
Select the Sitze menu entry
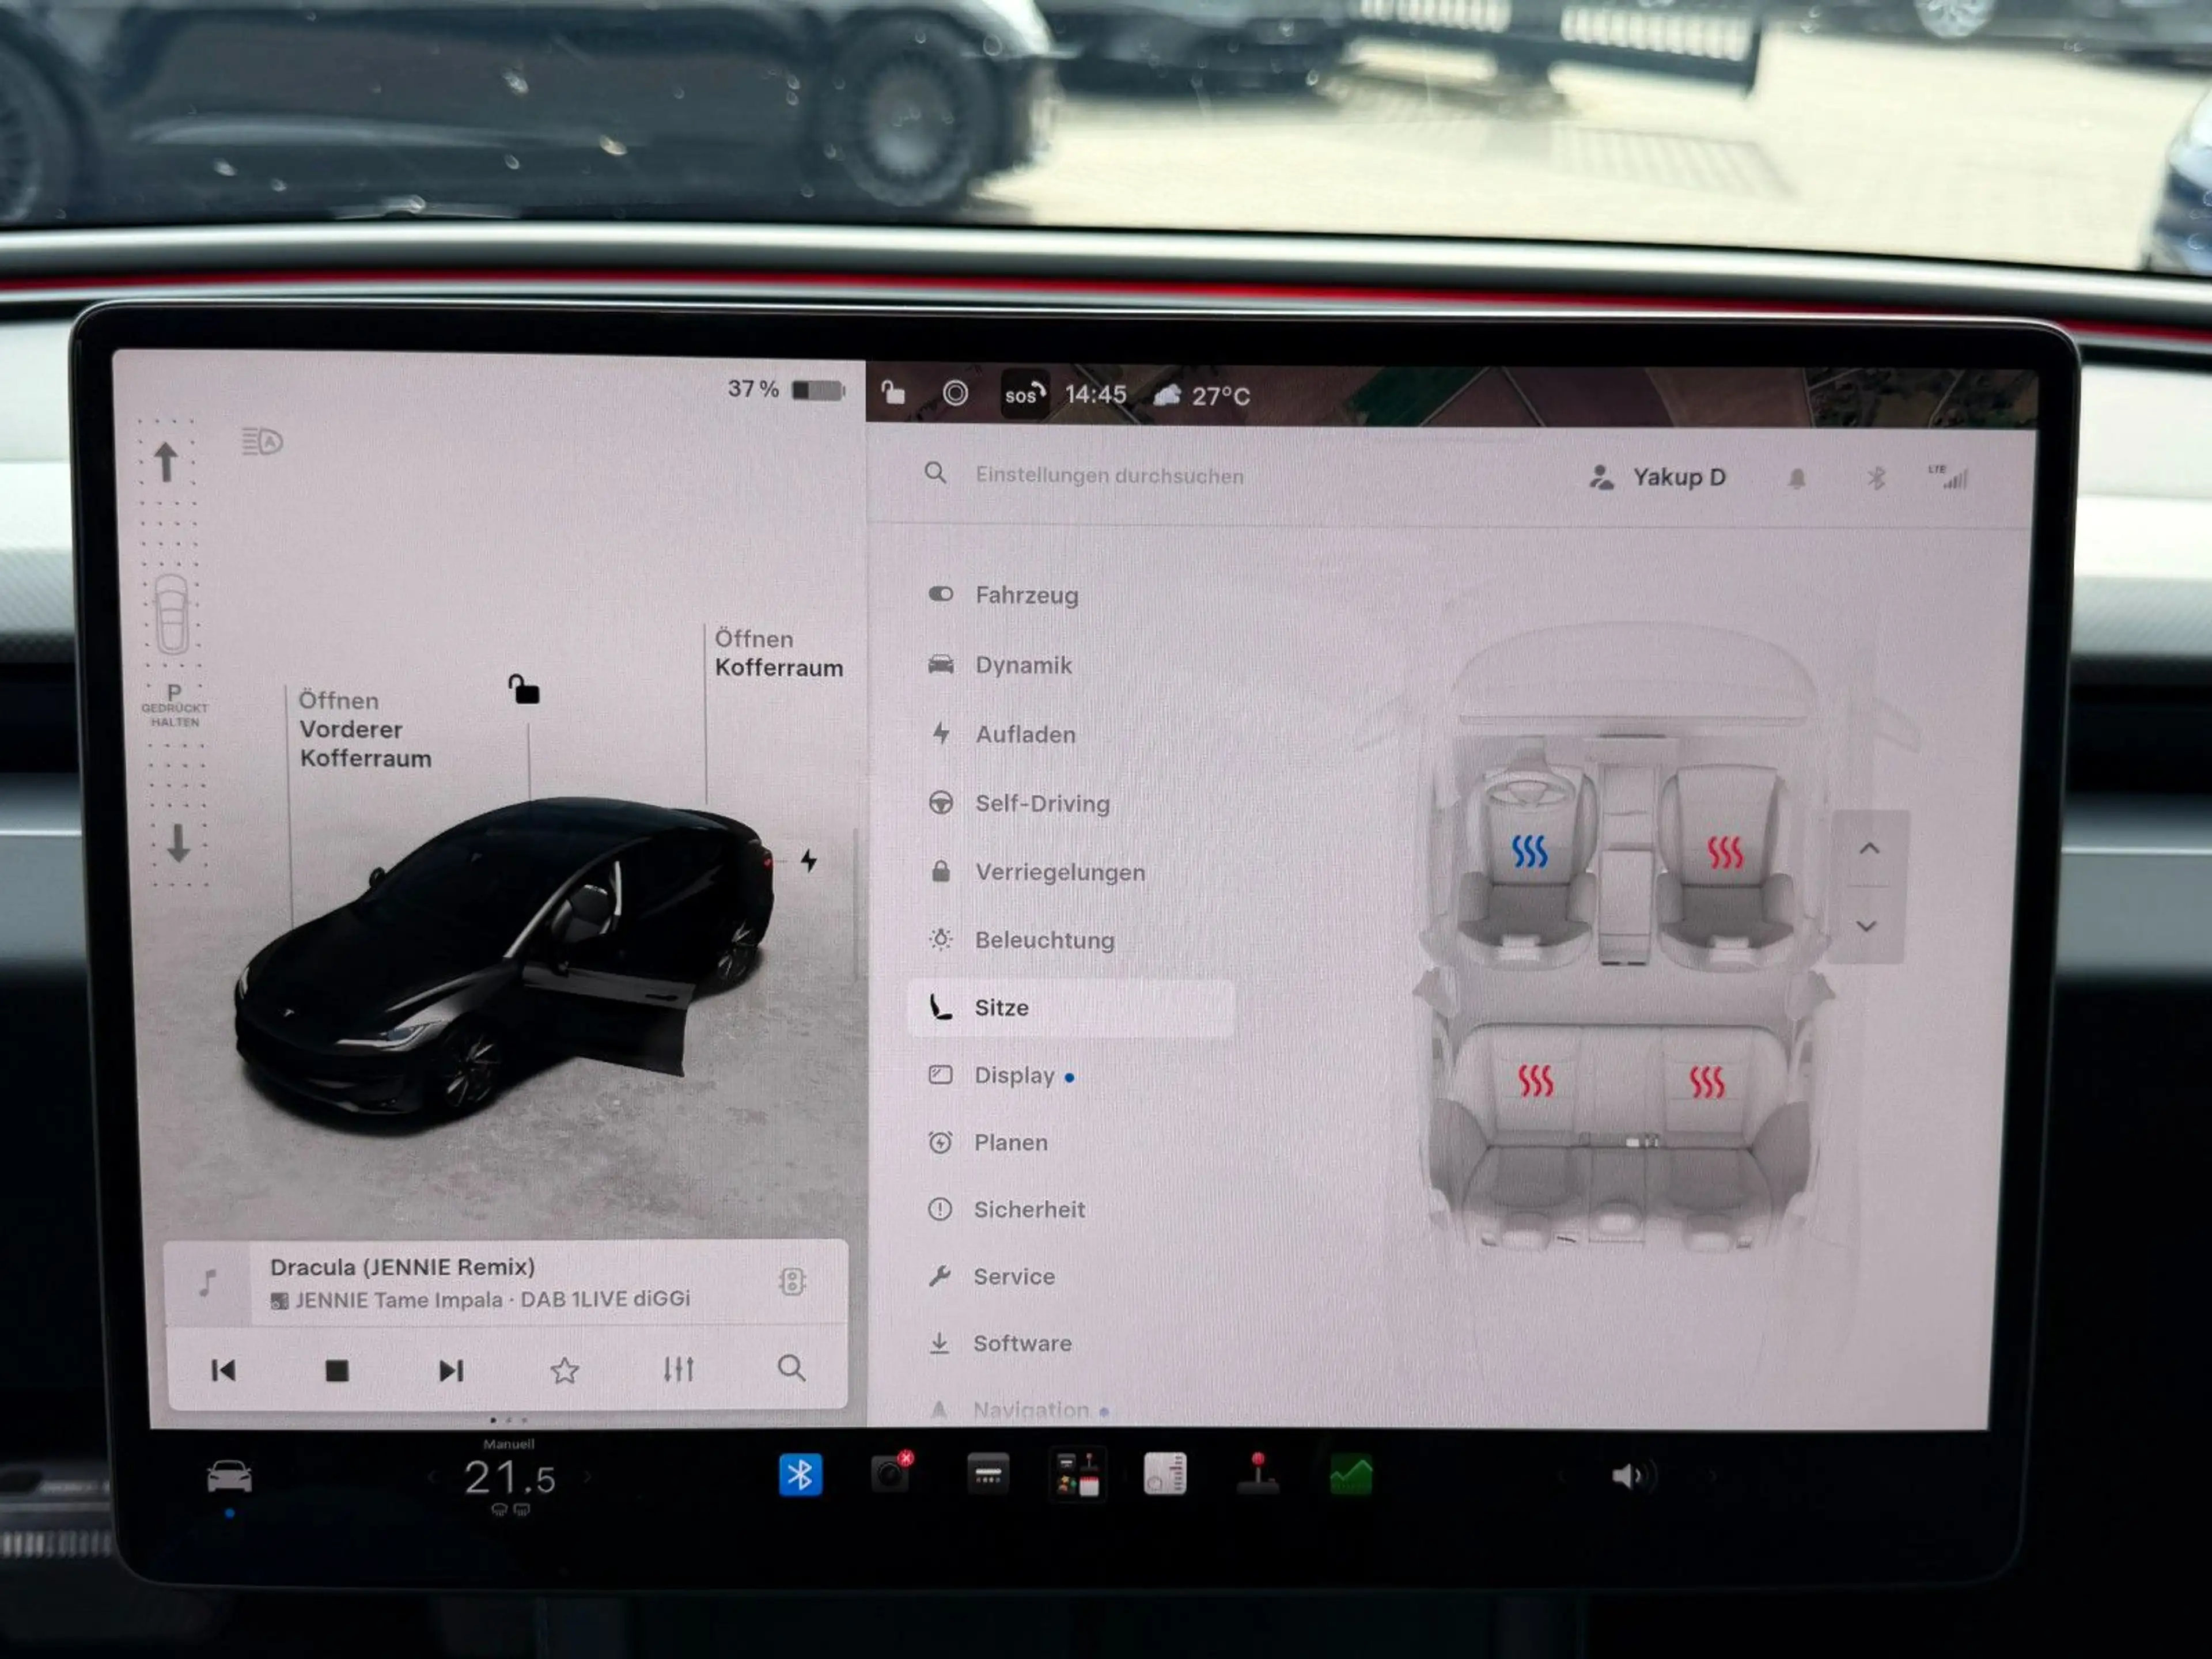[x=1070, y=1007]
